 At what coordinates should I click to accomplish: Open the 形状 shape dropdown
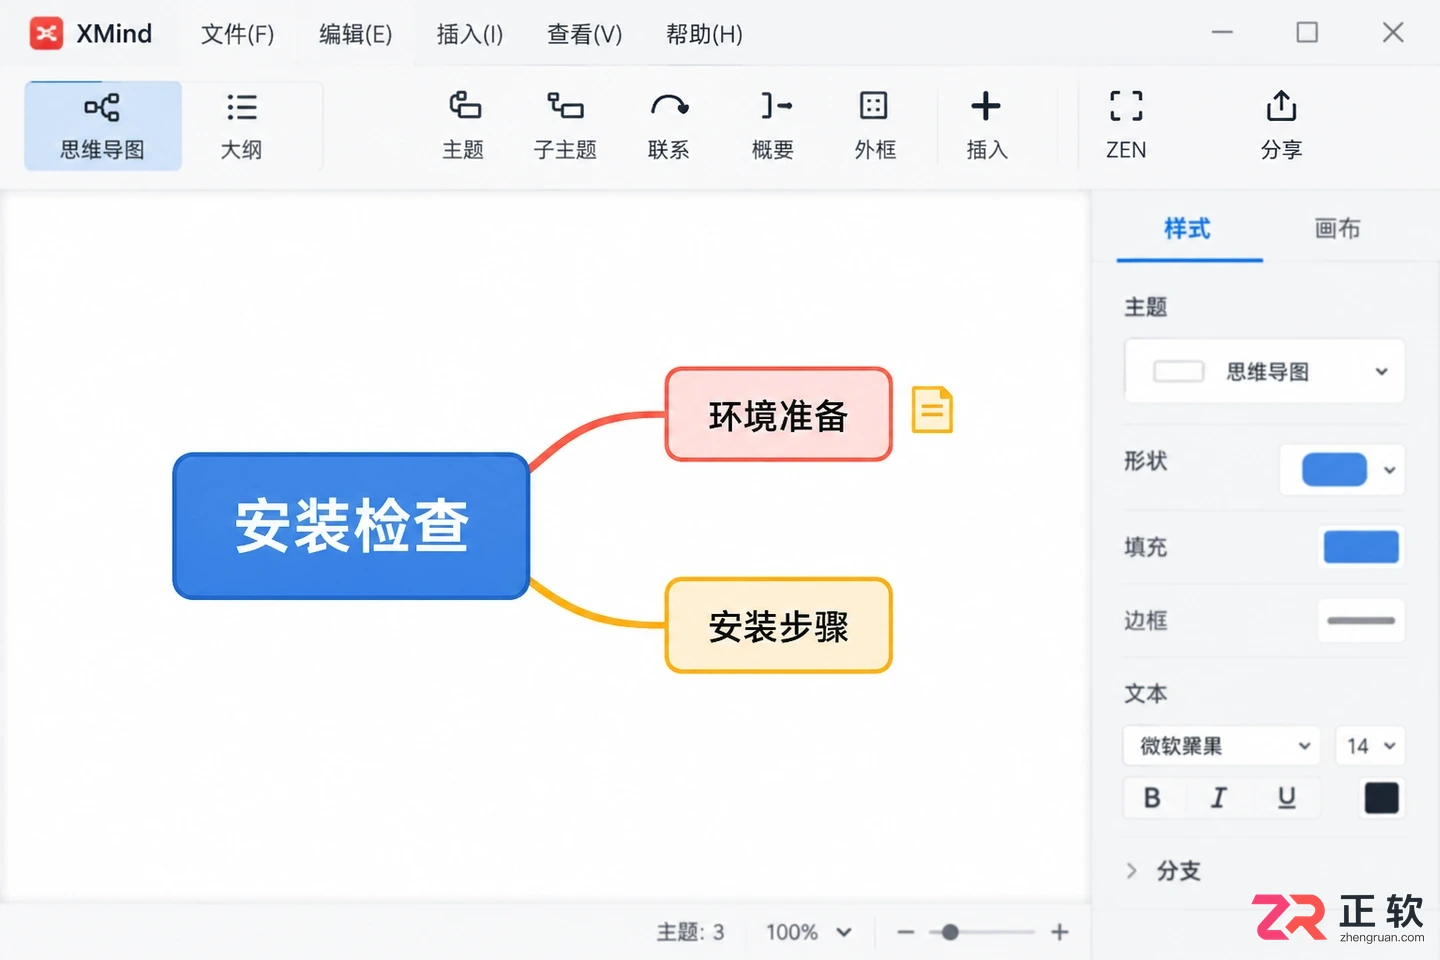coord(1343,470)
